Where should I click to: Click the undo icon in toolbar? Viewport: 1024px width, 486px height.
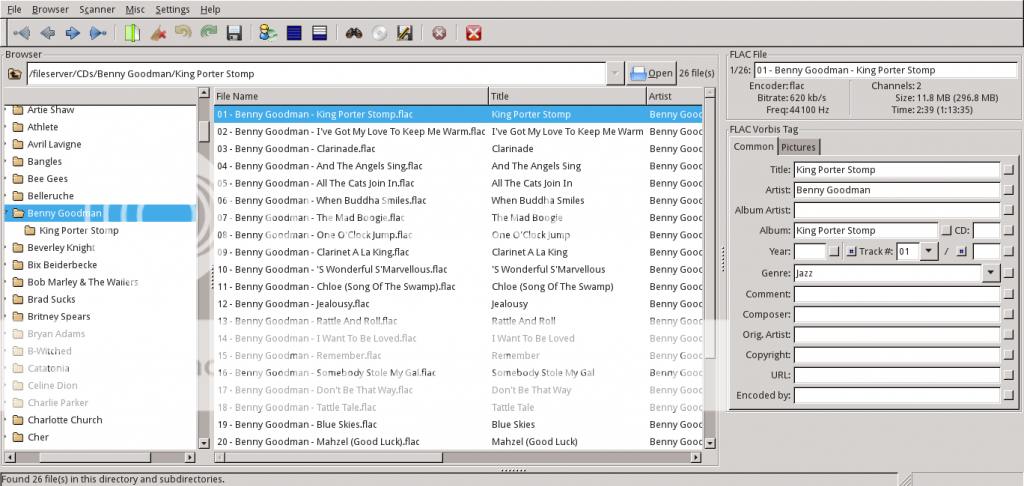183,33
